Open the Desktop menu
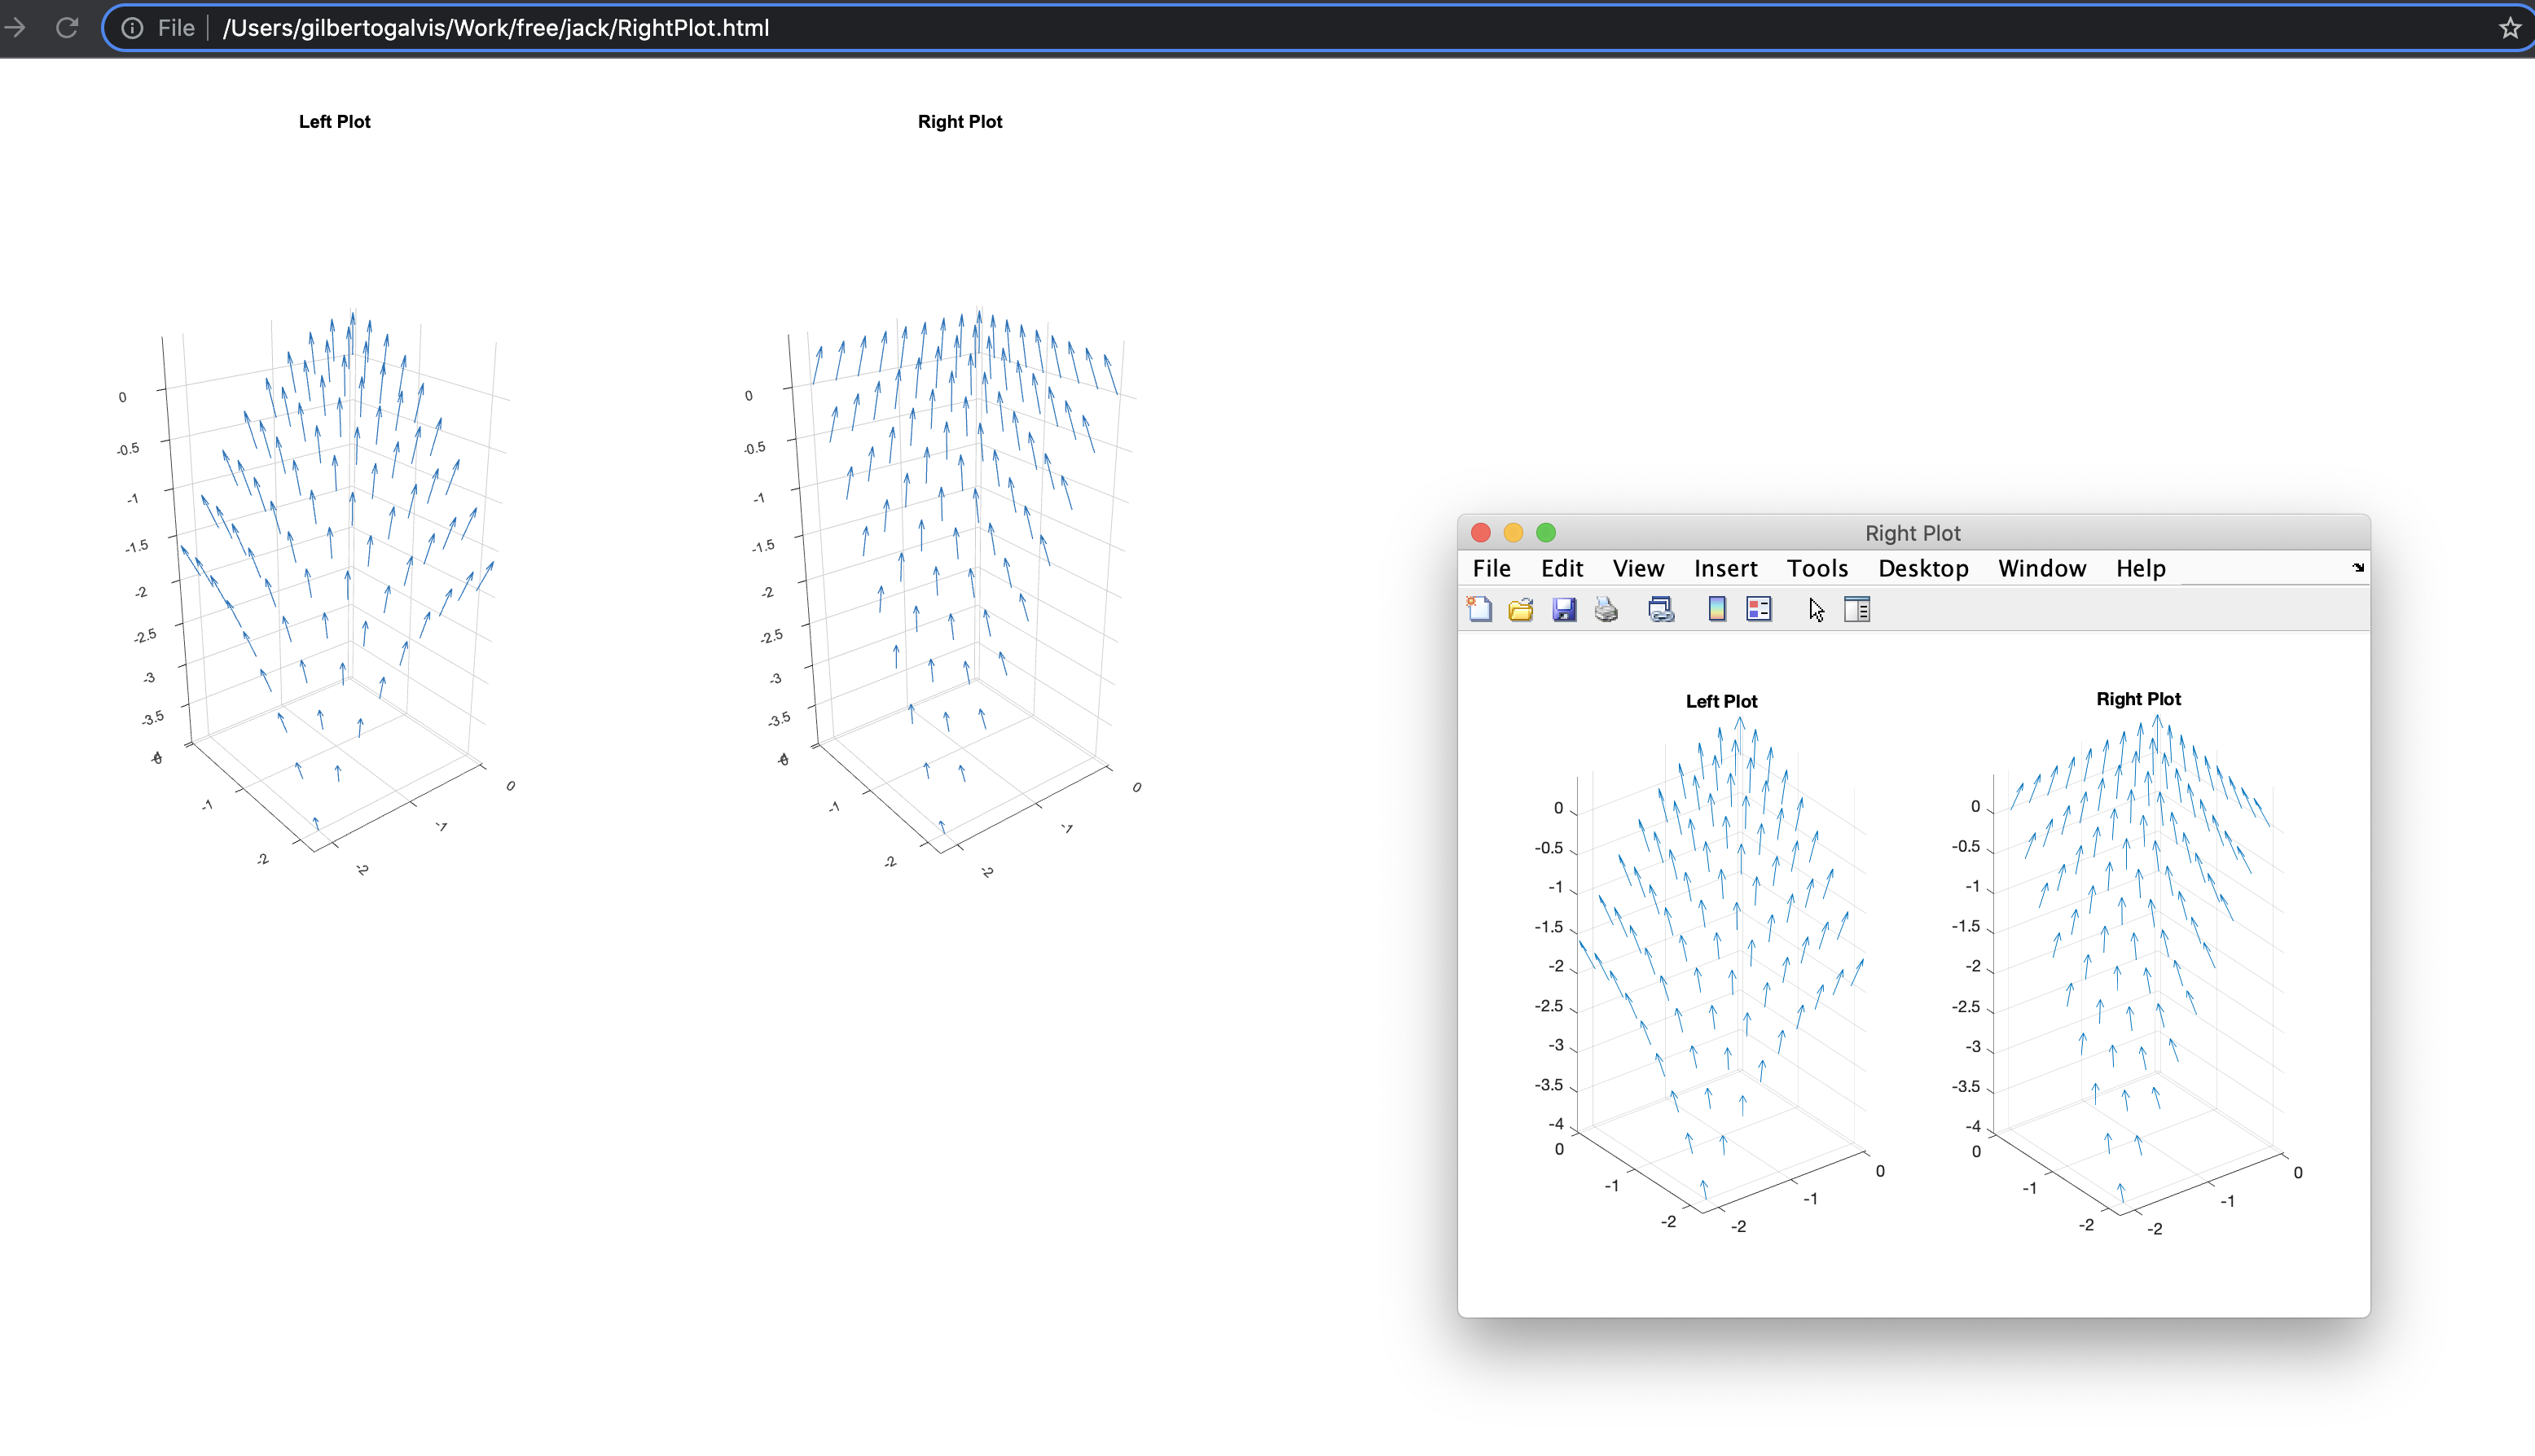 pyautogui.click(x=1922, y=568)
